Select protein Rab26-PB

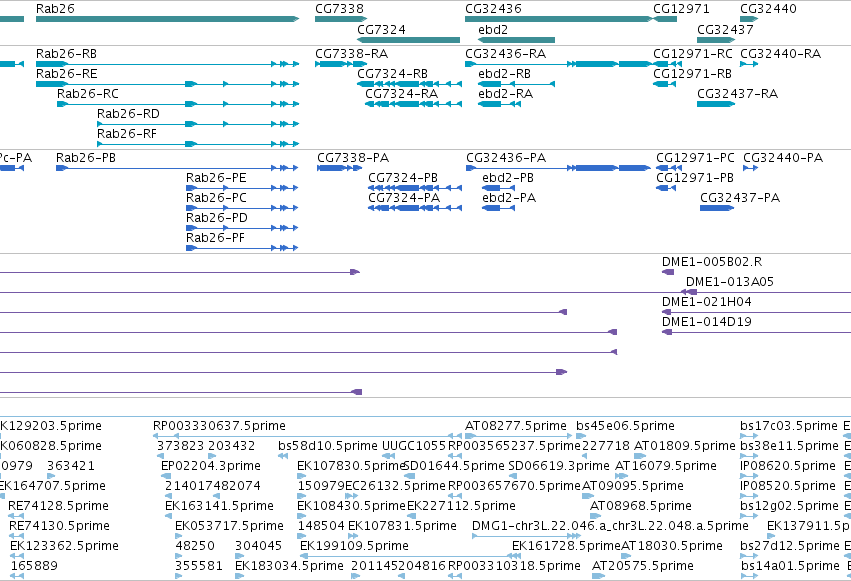86,158
